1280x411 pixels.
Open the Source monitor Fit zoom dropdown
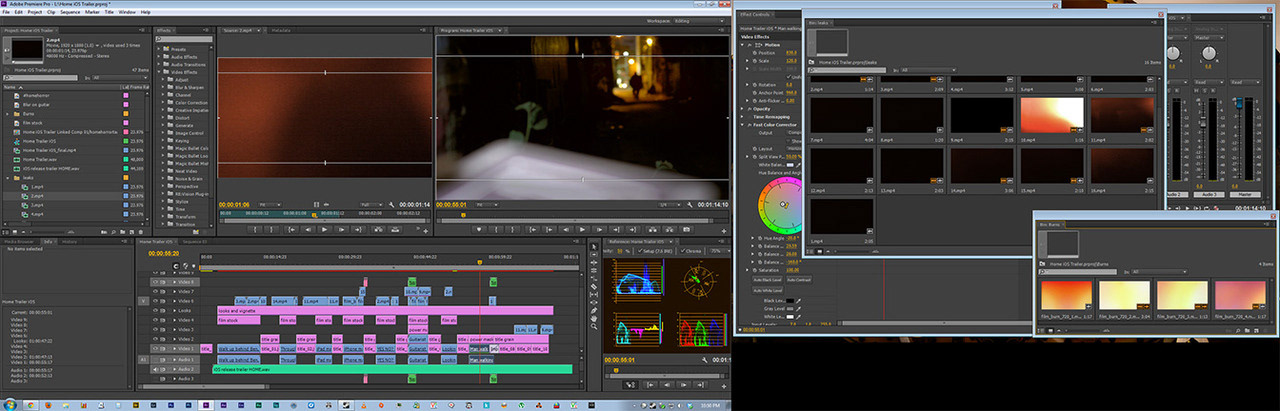[x=270, y=205]
